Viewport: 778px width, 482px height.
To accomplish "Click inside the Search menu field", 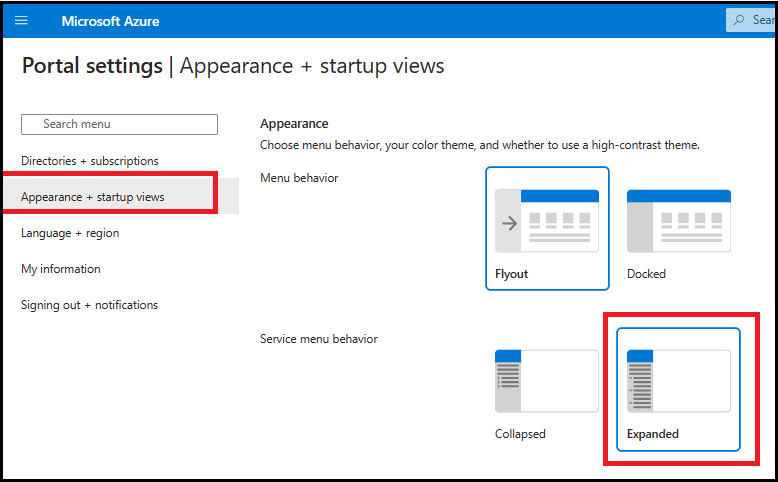I will [x=119, y=124].
